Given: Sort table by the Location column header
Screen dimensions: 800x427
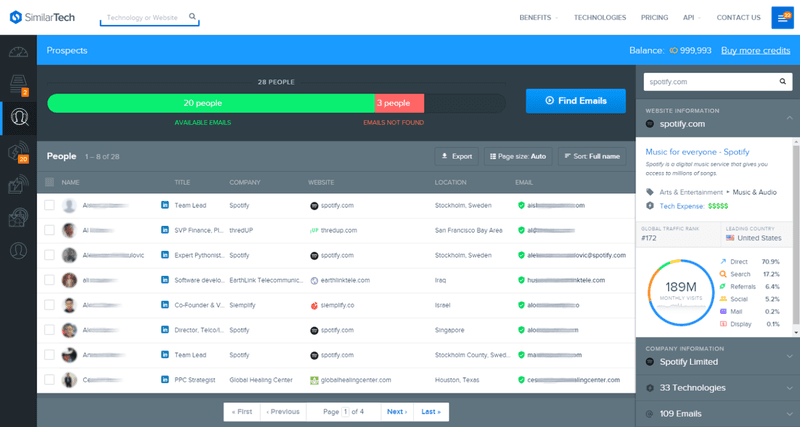Looking at the screenshot, I should (x=450, y=182).
